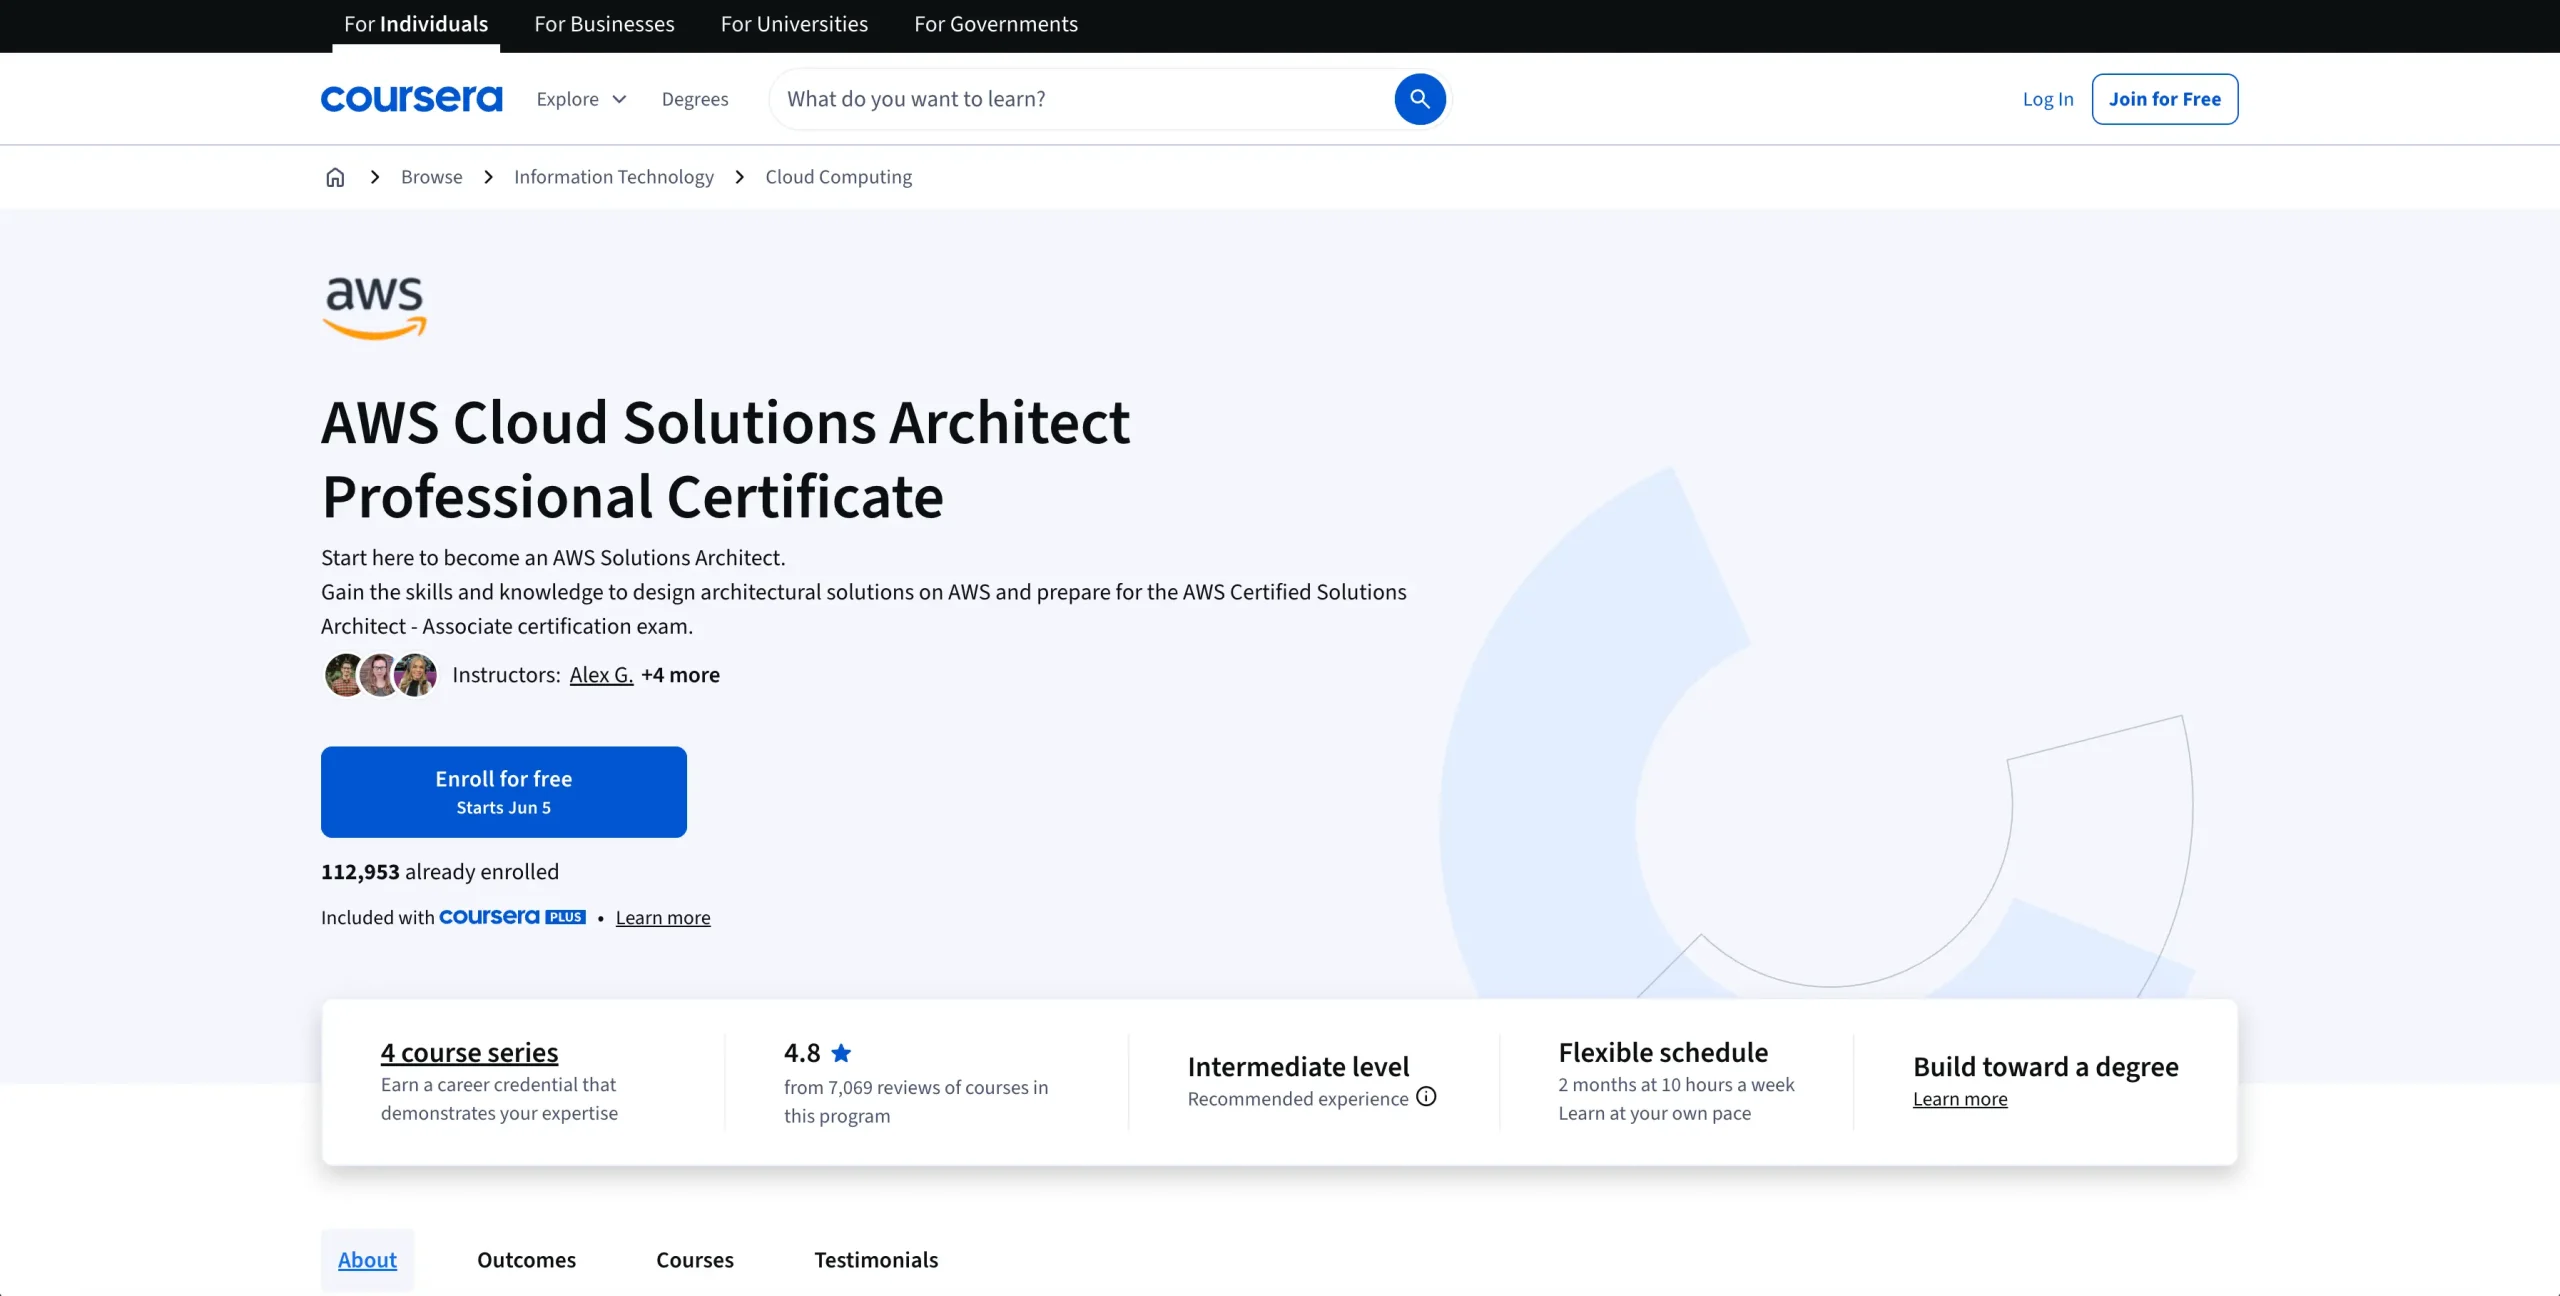Image resolution: width=2560 pixels, height=1296 pixels.
Task: Select the For Universities tab
Action: [x=794, y=25]
